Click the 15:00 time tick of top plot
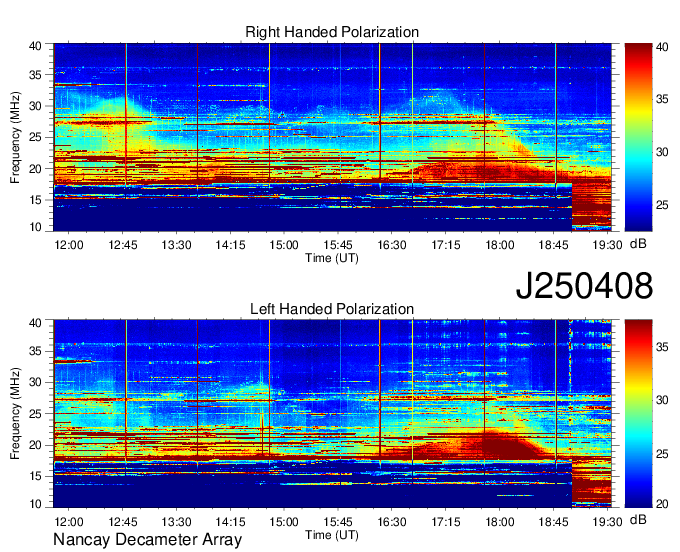The width and height of the screenshot is (680, 552). tap(284, 245)
